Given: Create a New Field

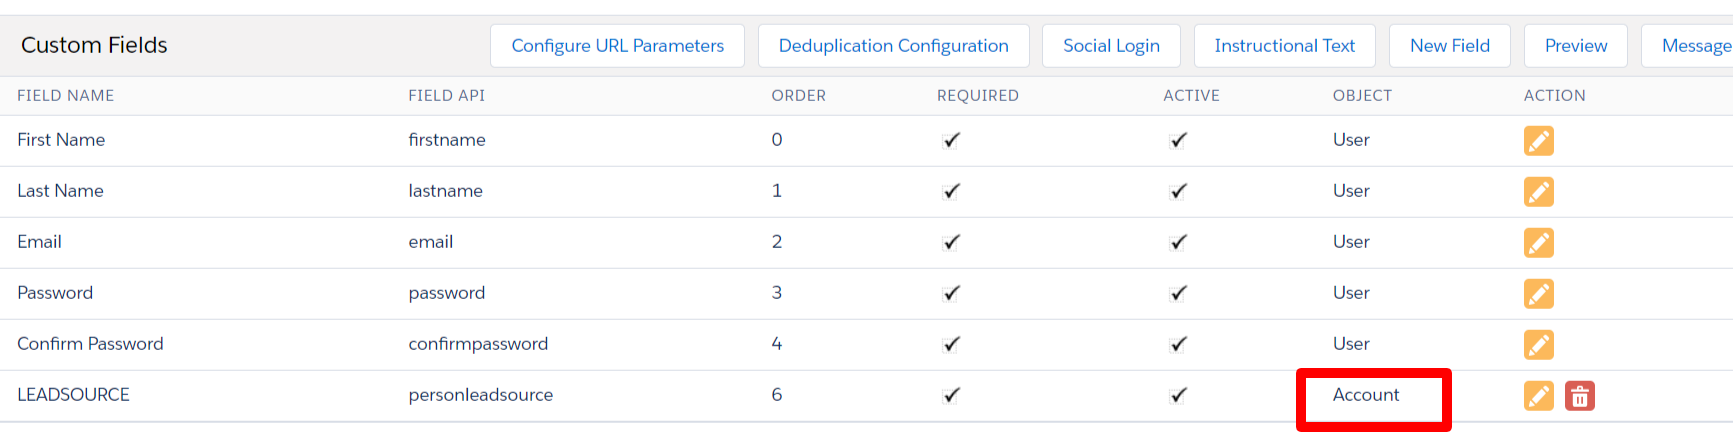Looking at the screenshot, I should pyautogui.click(x=1449, y=46).
